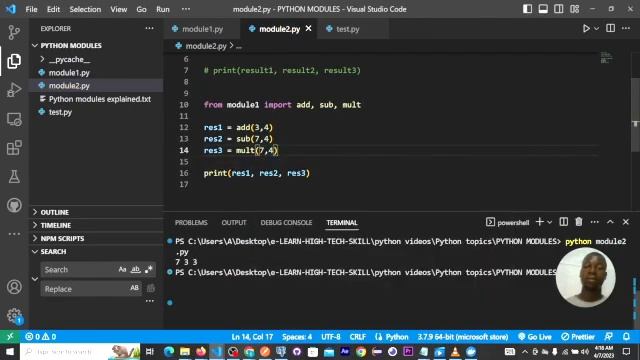This screenshot has width=640, height=360.
Task: Maximize the terminal panel size
Action: pos(610,222)
